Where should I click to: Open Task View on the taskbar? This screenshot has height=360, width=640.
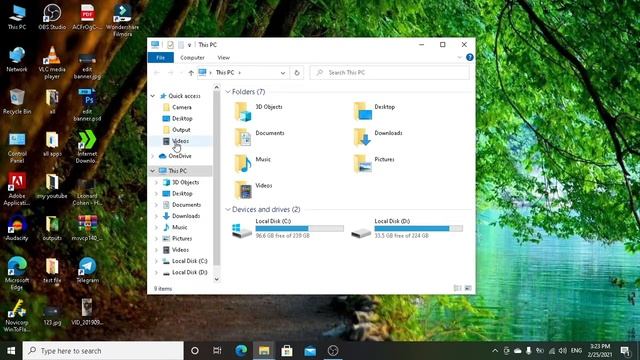point(217,351)
